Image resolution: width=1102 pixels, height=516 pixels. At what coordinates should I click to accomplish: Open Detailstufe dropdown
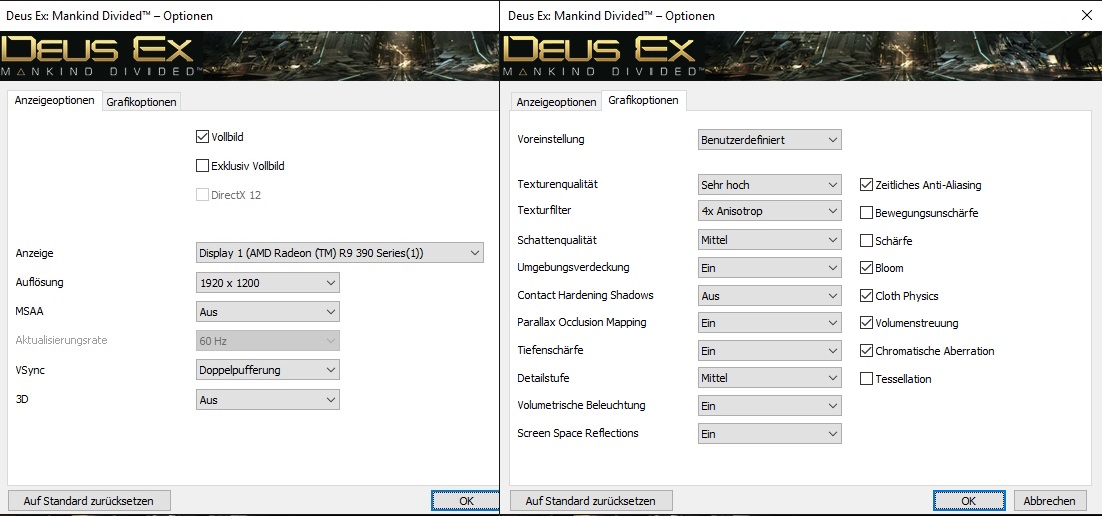tap(769, 378)
